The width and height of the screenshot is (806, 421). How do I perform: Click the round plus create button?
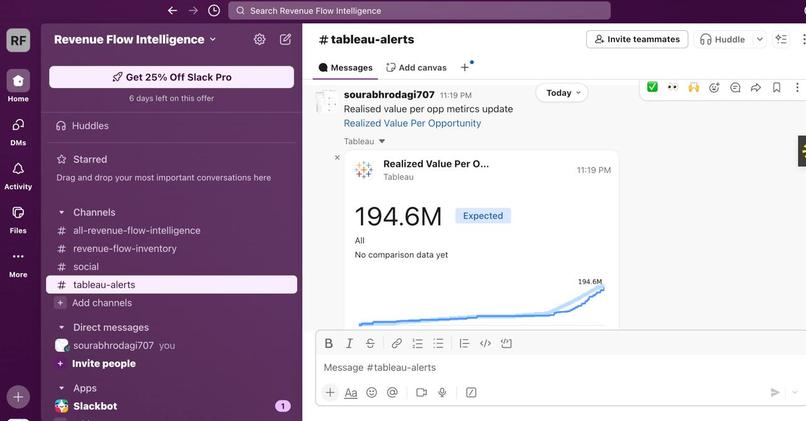(x=18, y=397)
